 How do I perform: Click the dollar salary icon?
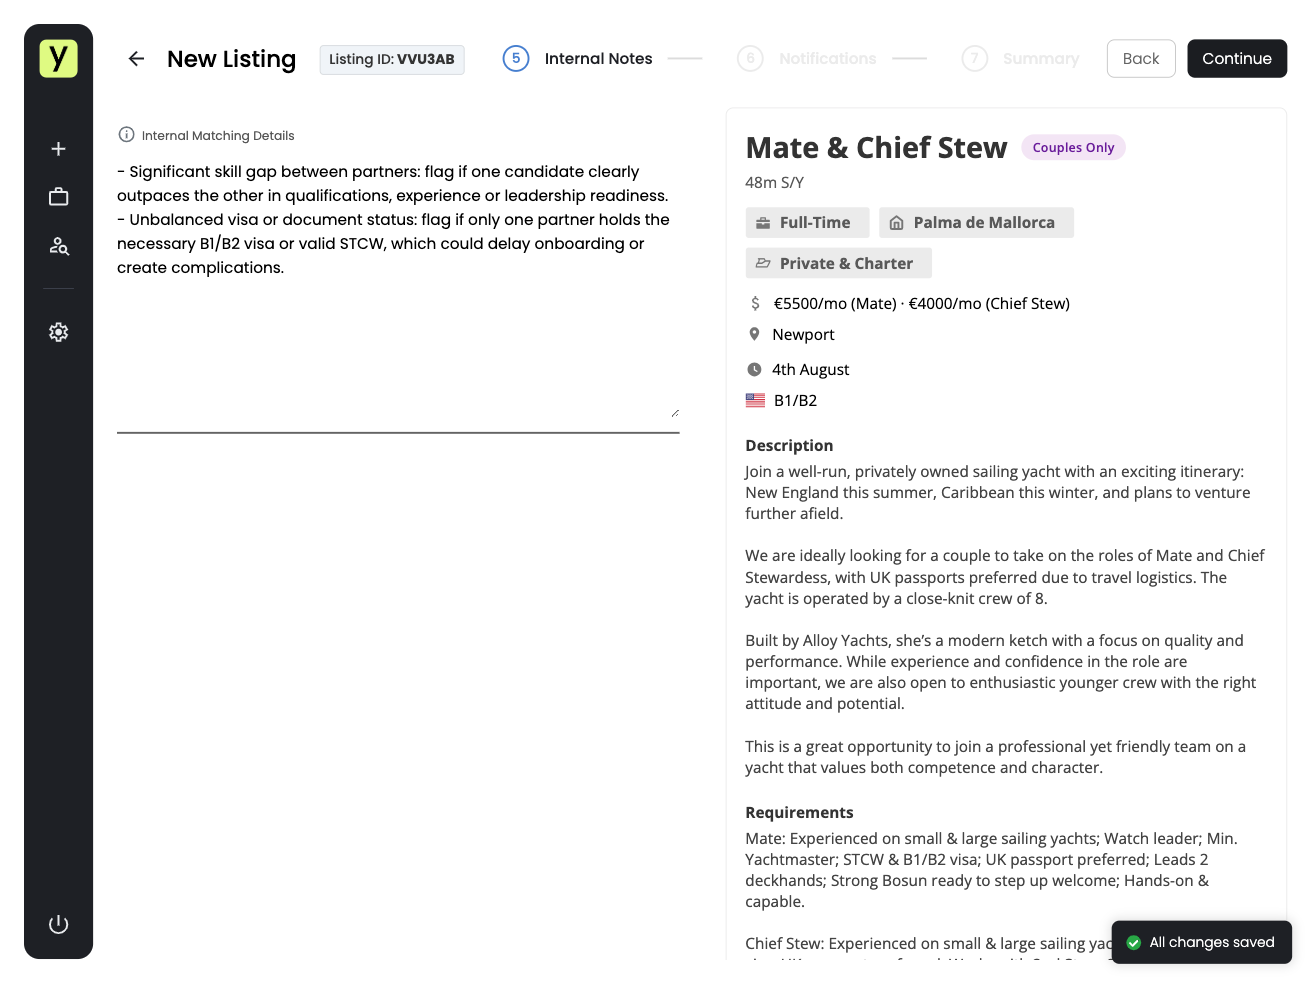[755, 303]
